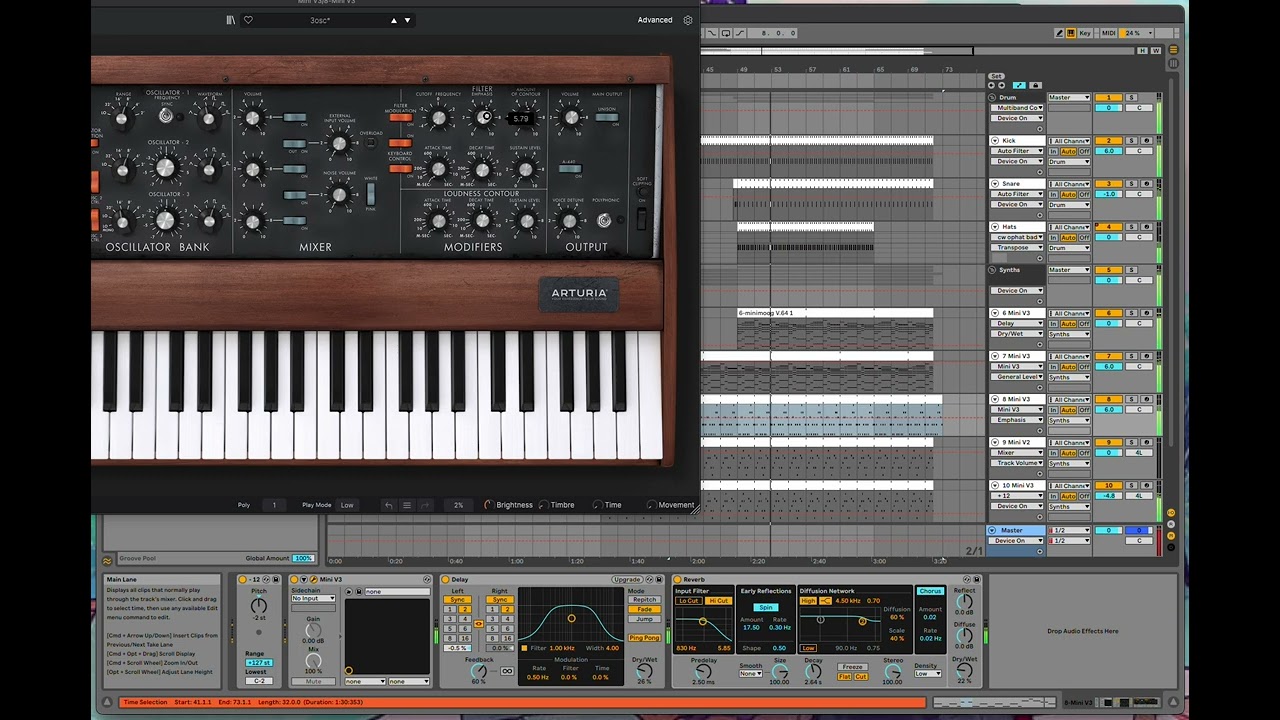Screen dimensions: 1280x720
Task: Select Jump delay mode
Action: (x=644, y=619)
